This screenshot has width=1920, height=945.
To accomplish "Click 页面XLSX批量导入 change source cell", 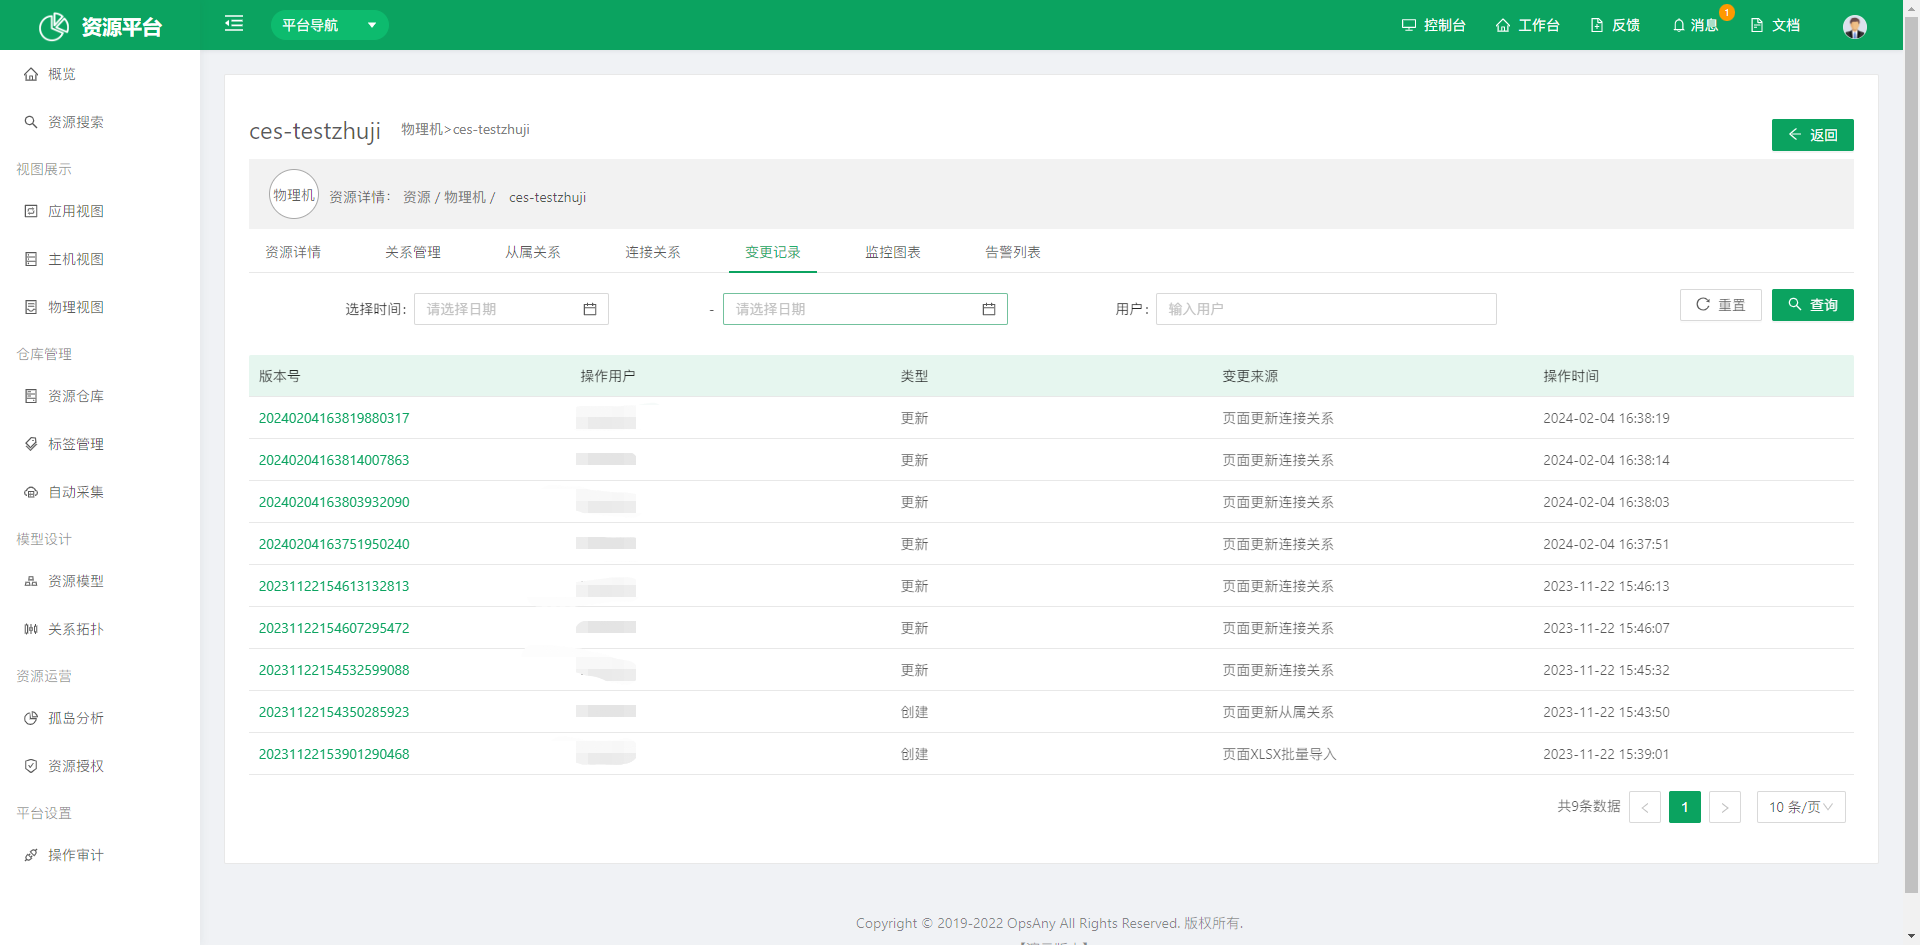I will coord(1279,754).
